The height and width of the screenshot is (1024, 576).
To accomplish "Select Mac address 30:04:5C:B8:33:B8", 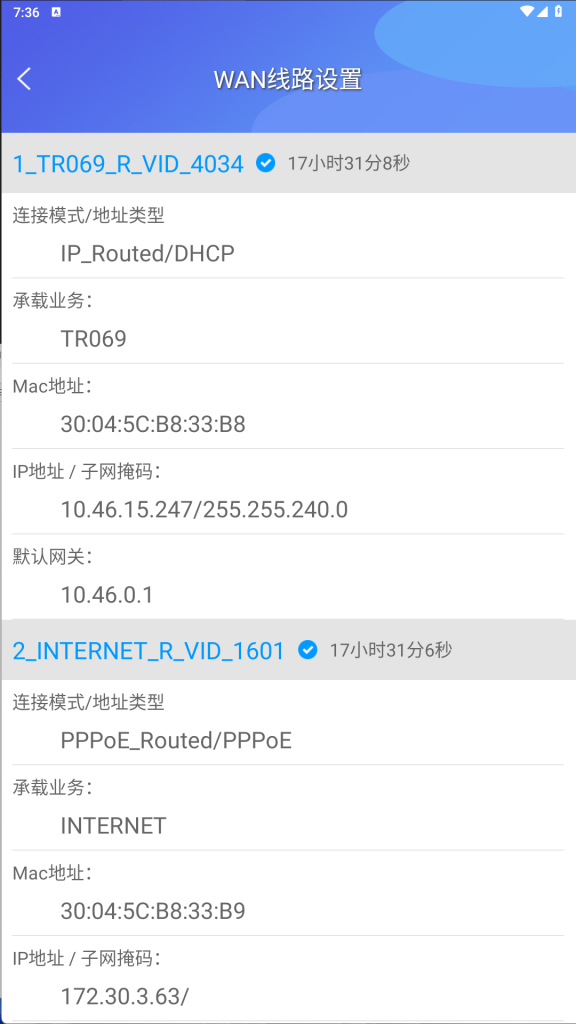I will pyautogui.click(x=153, y=424).
